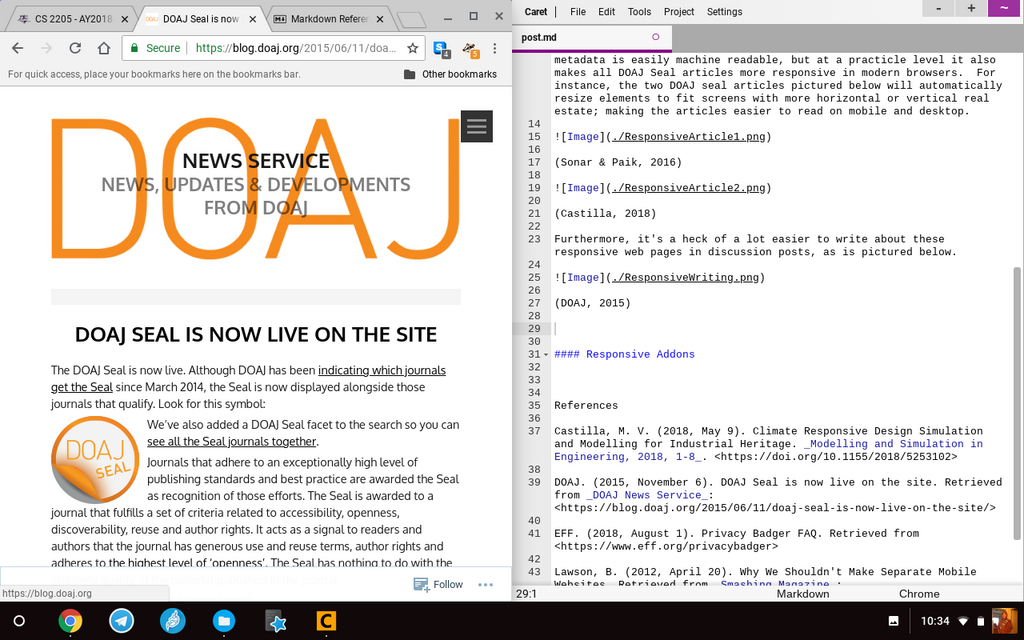This screenshot has width=1024, height=640.
Task: Collapse the Responsive Addons heading fold
Action: [x=547, y=355]
